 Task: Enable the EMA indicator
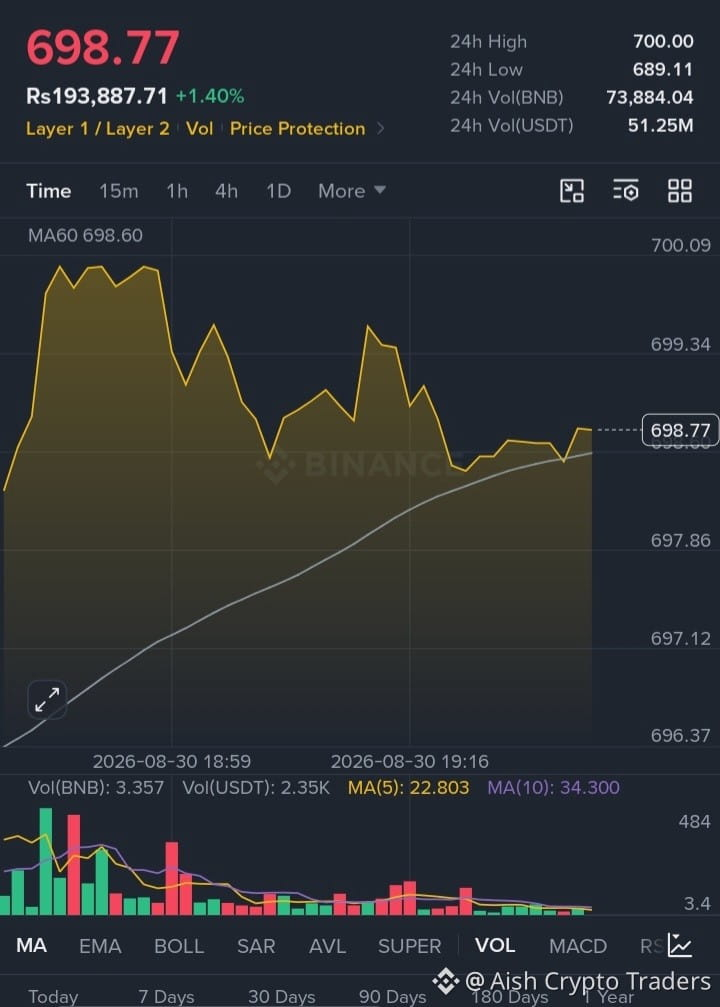pos(100,945)
